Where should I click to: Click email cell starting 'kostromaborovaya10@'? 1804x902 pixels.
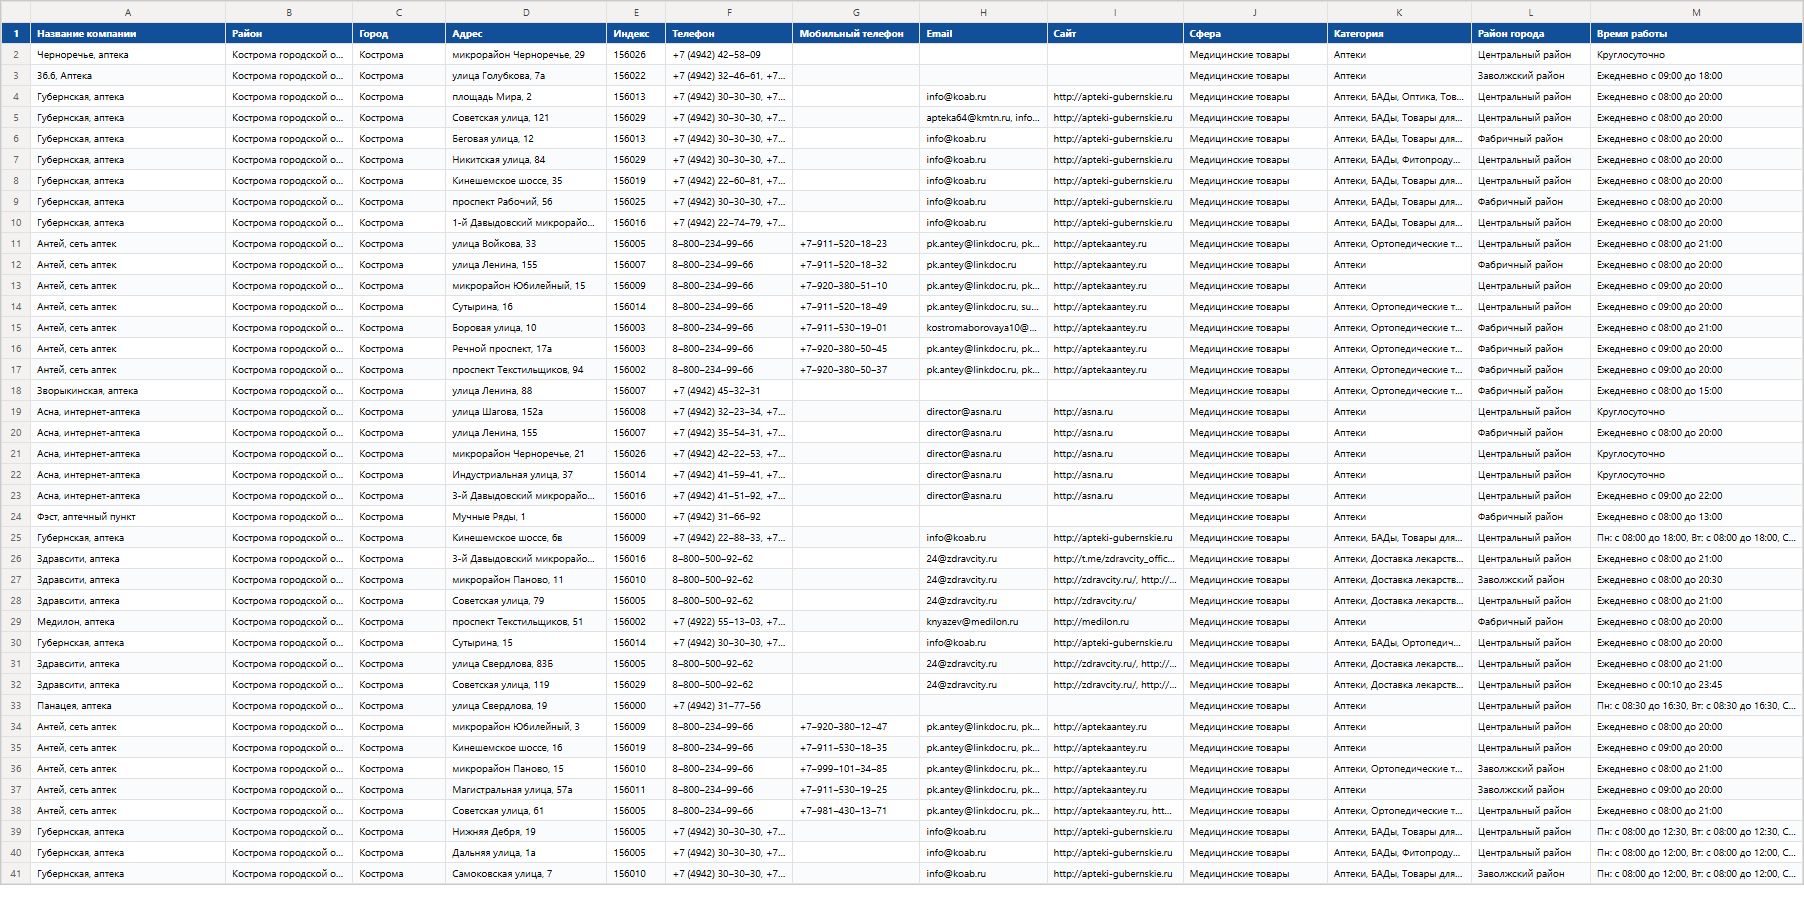(x=984, y=328)
